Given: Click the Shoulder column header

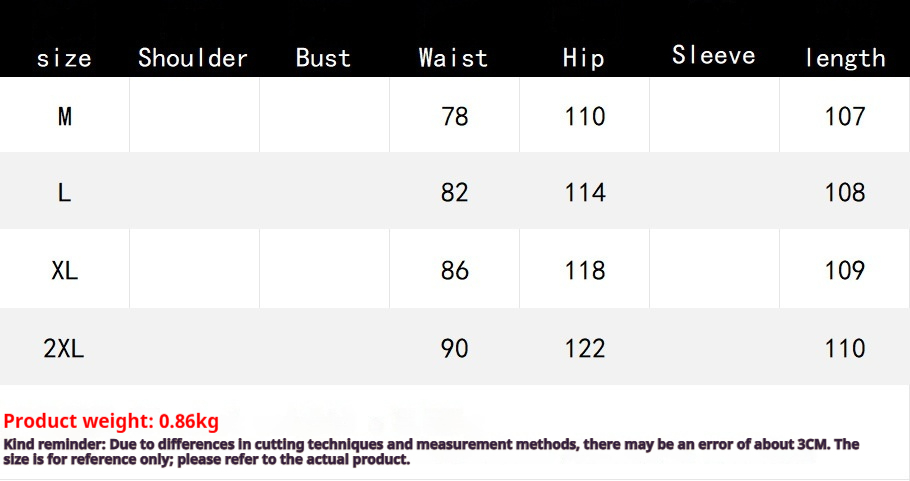Looking at the screenshot, I should tap(193, 58).
